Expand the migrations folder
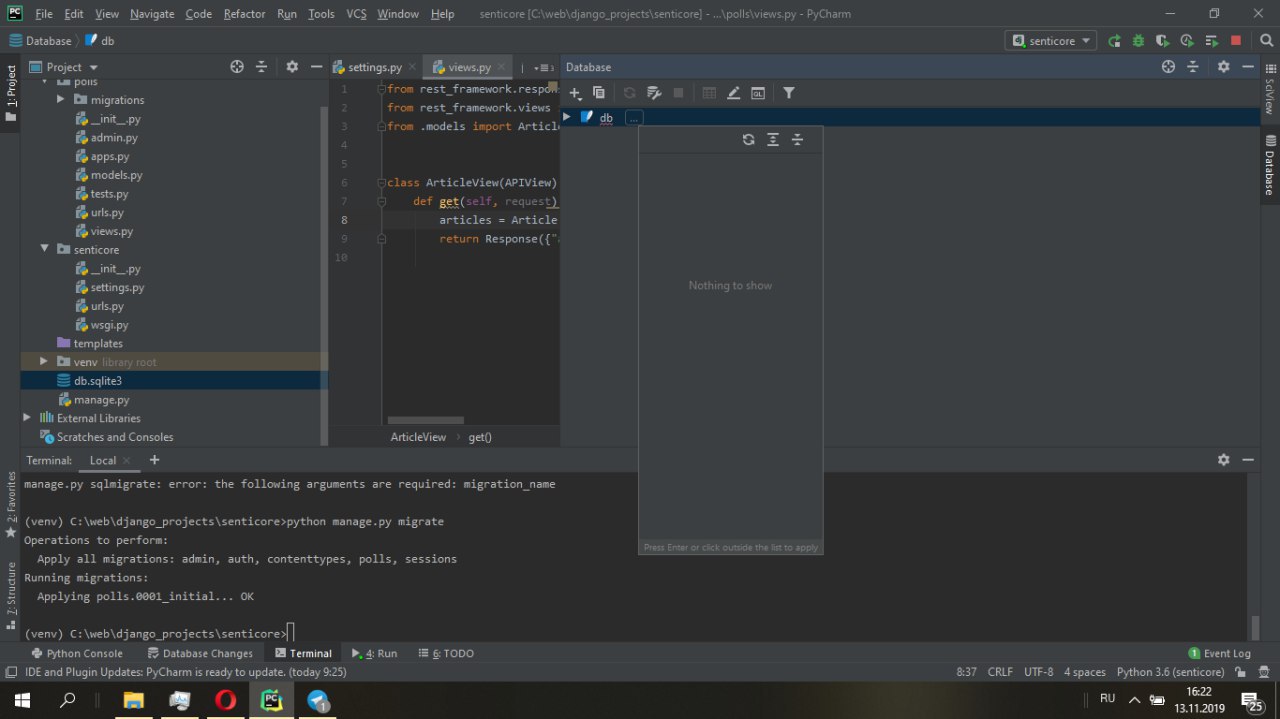The image size is (1280, 719). [x=60, y=100]
